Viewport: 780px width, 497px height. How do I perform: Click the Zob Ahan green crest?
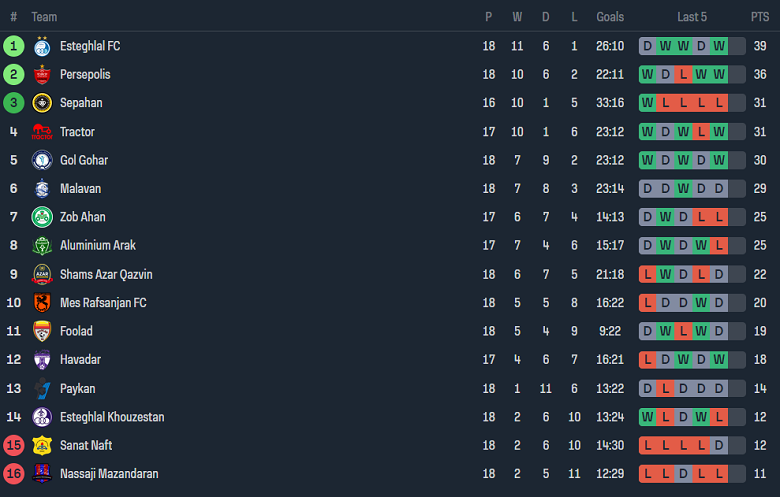click(x=42, y=217)
